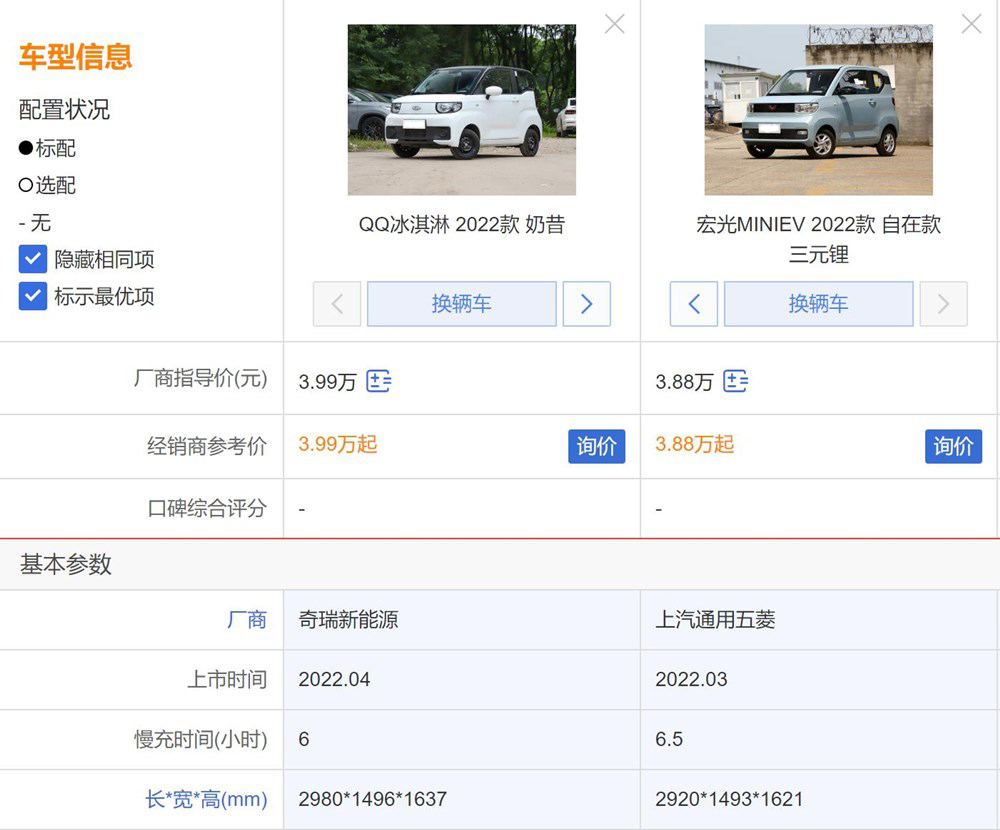Click the blue previous-car arrow under 宏光MINIEV
Image resolution: width=1000 pixels, height=830 pixels.
694,304
